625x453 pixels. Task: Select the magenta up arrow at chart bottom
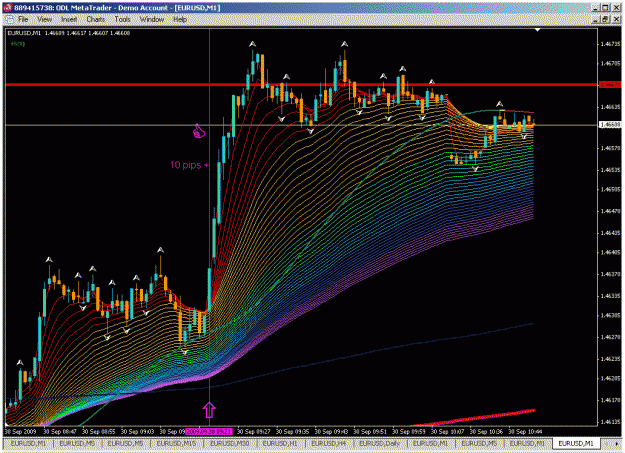pos(209,410)
